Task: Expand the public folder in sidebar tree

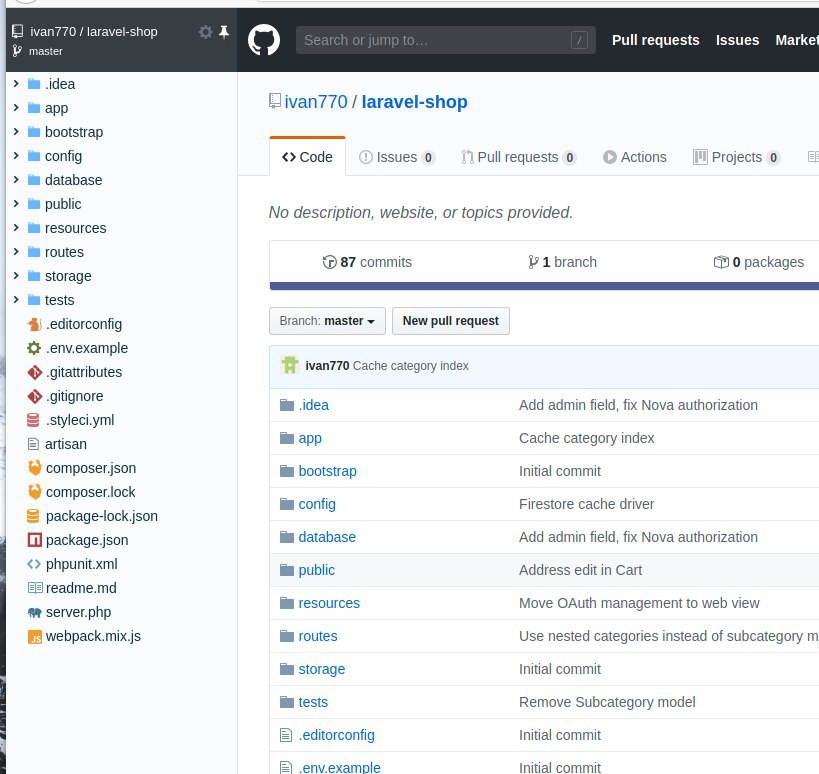Action: (x=16, y=204)
